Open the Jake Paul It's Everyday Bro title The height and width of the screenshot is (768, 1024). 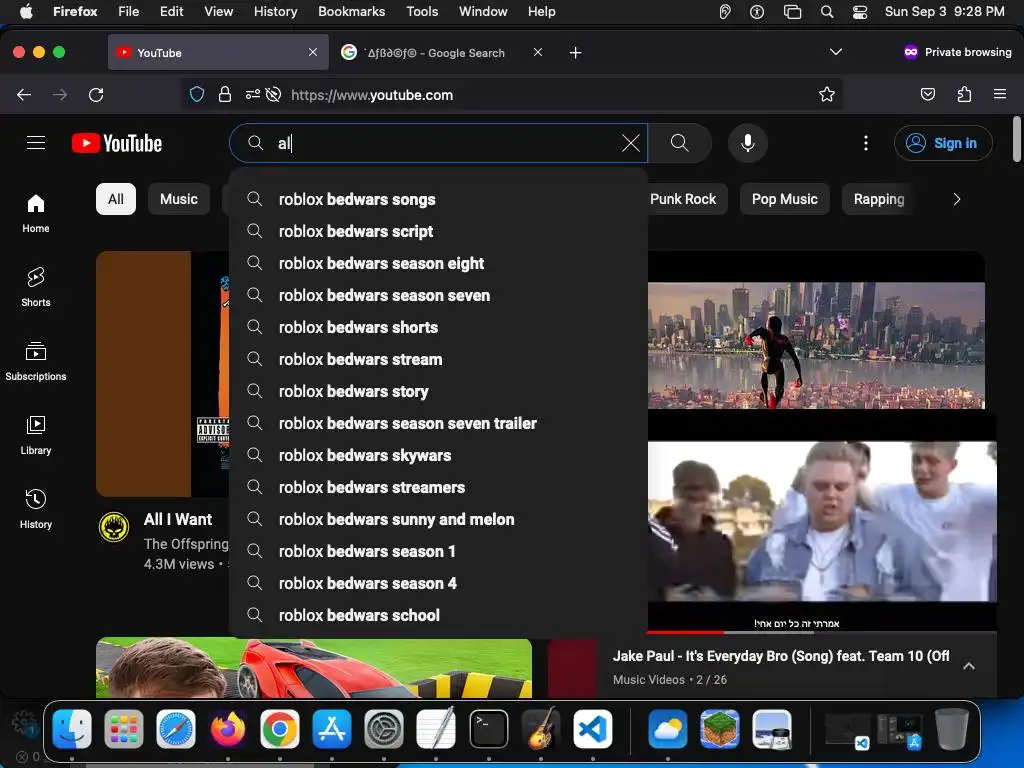[780, 656]
